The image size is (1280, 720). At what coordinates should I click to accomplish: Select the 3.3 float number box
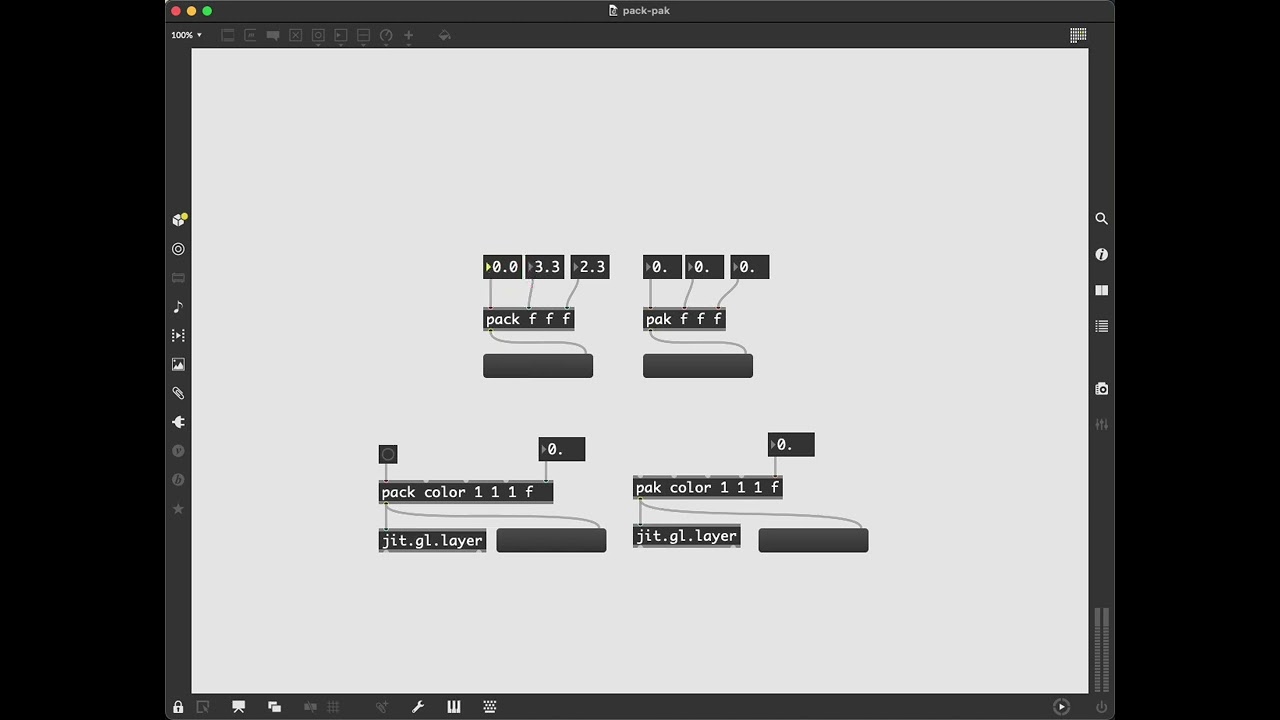click(545, 267)
